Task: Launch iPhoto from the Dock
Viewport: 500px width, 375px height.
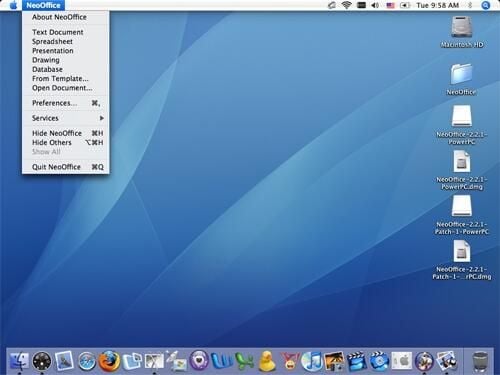Action: click(x=334, y=361)
